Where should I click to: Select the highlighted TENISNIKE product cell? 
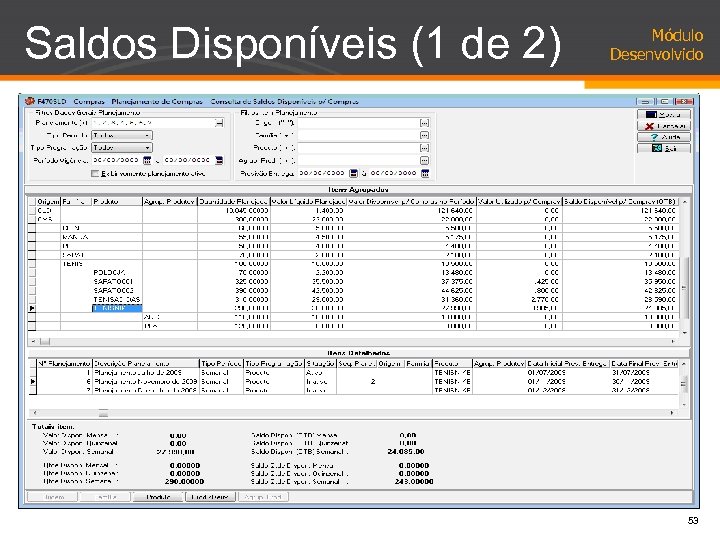point(117,308)
